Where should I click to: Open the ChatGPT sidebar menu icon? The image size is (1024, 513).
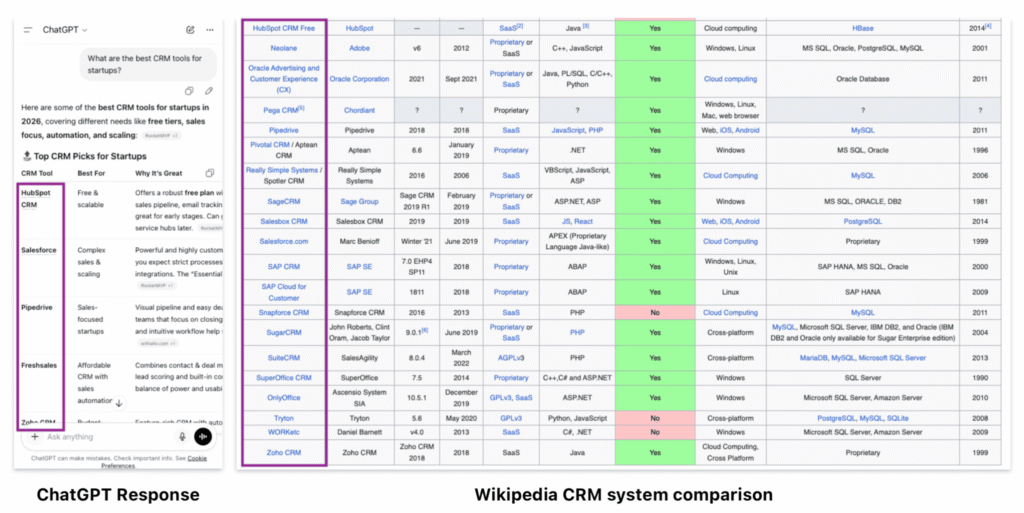coord(28,30)
